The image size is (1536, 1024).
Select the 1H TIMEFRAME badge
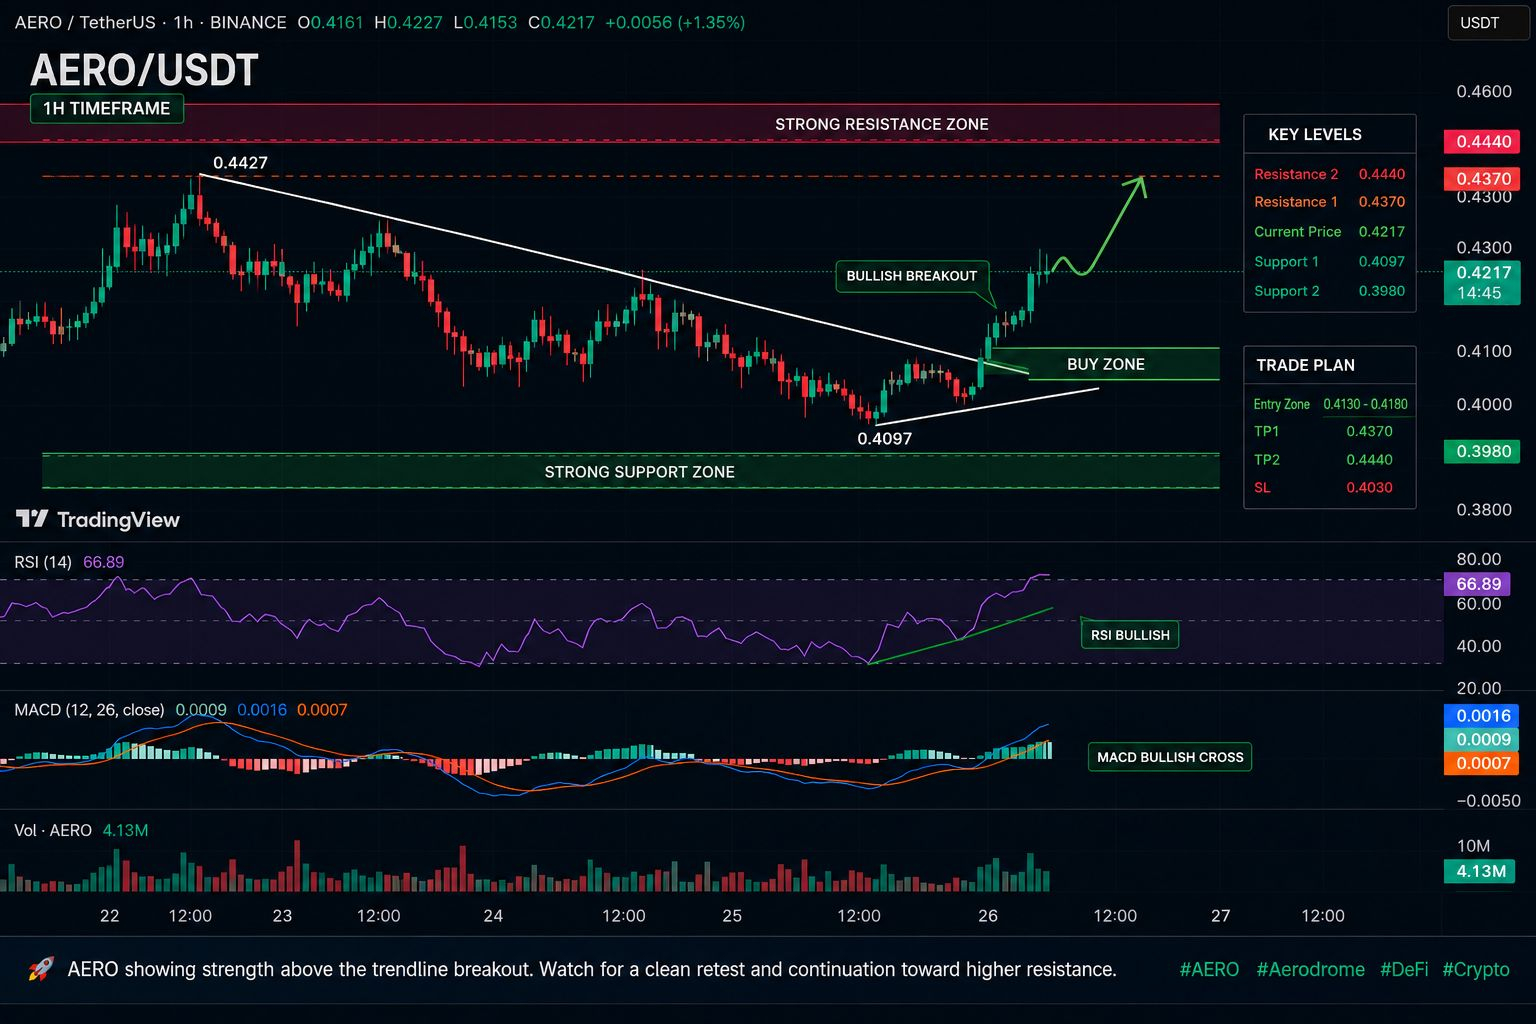click(107, 108)
